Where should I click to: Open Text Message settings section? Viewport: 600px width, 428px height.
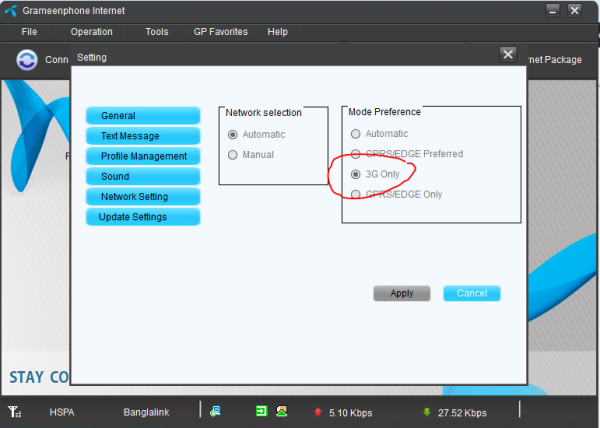(x=143, y=136)
